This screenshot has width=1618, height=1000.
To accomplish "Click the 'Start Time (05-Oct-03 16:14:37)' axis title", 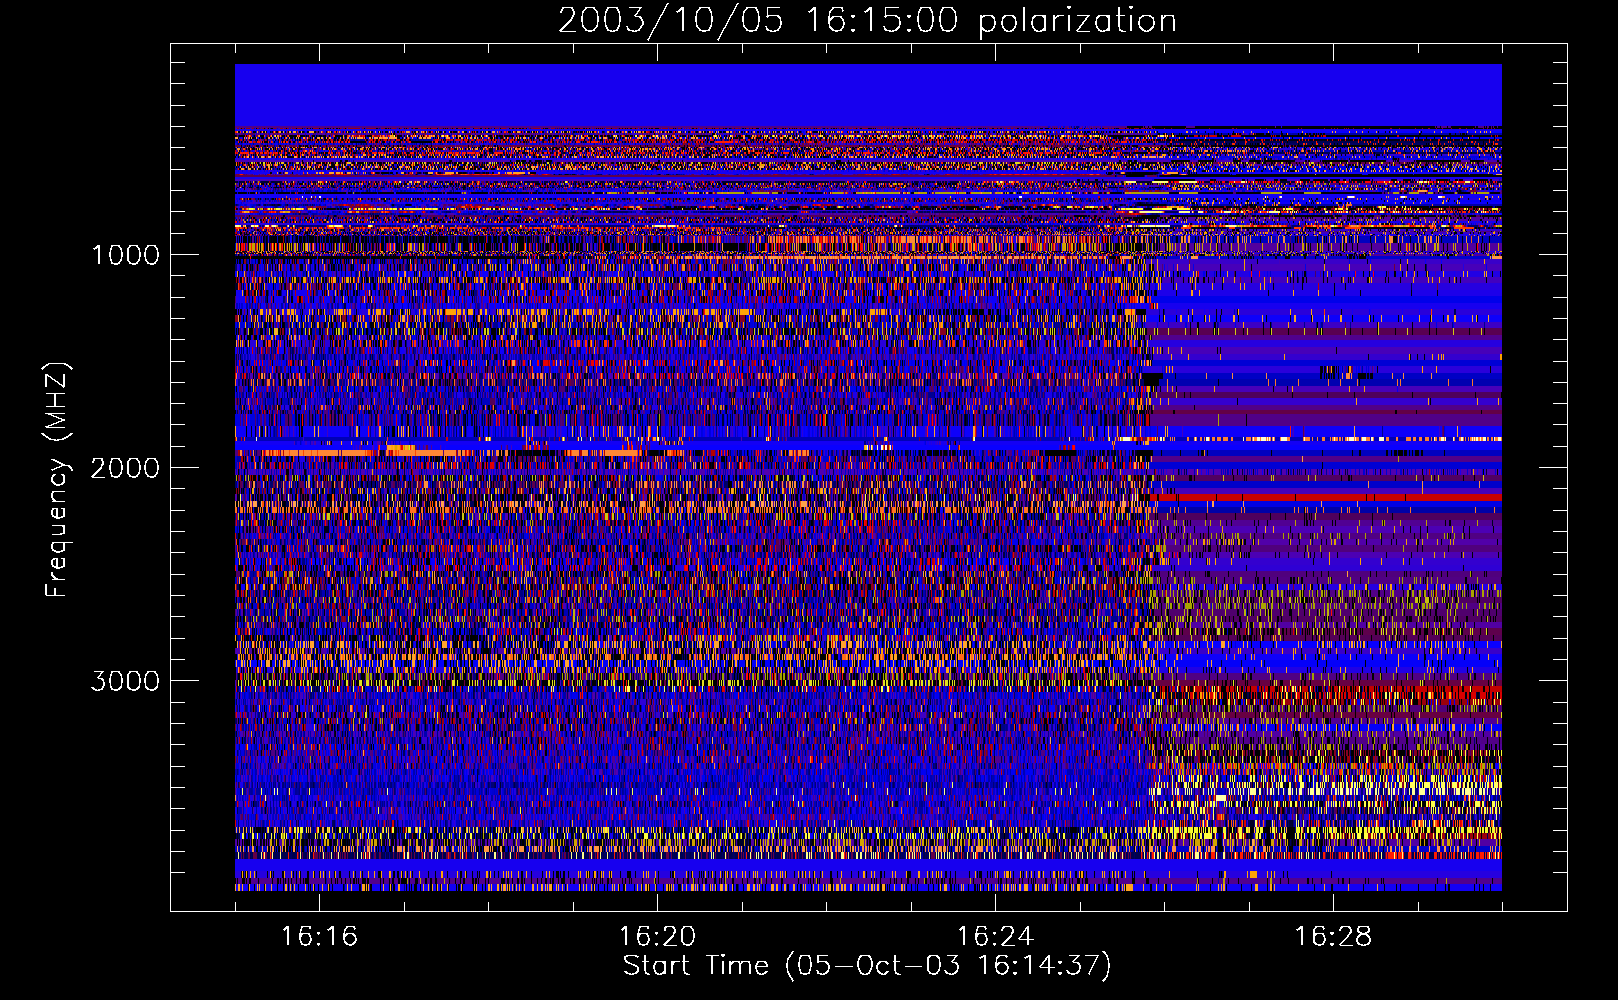I will pos(867,966).
